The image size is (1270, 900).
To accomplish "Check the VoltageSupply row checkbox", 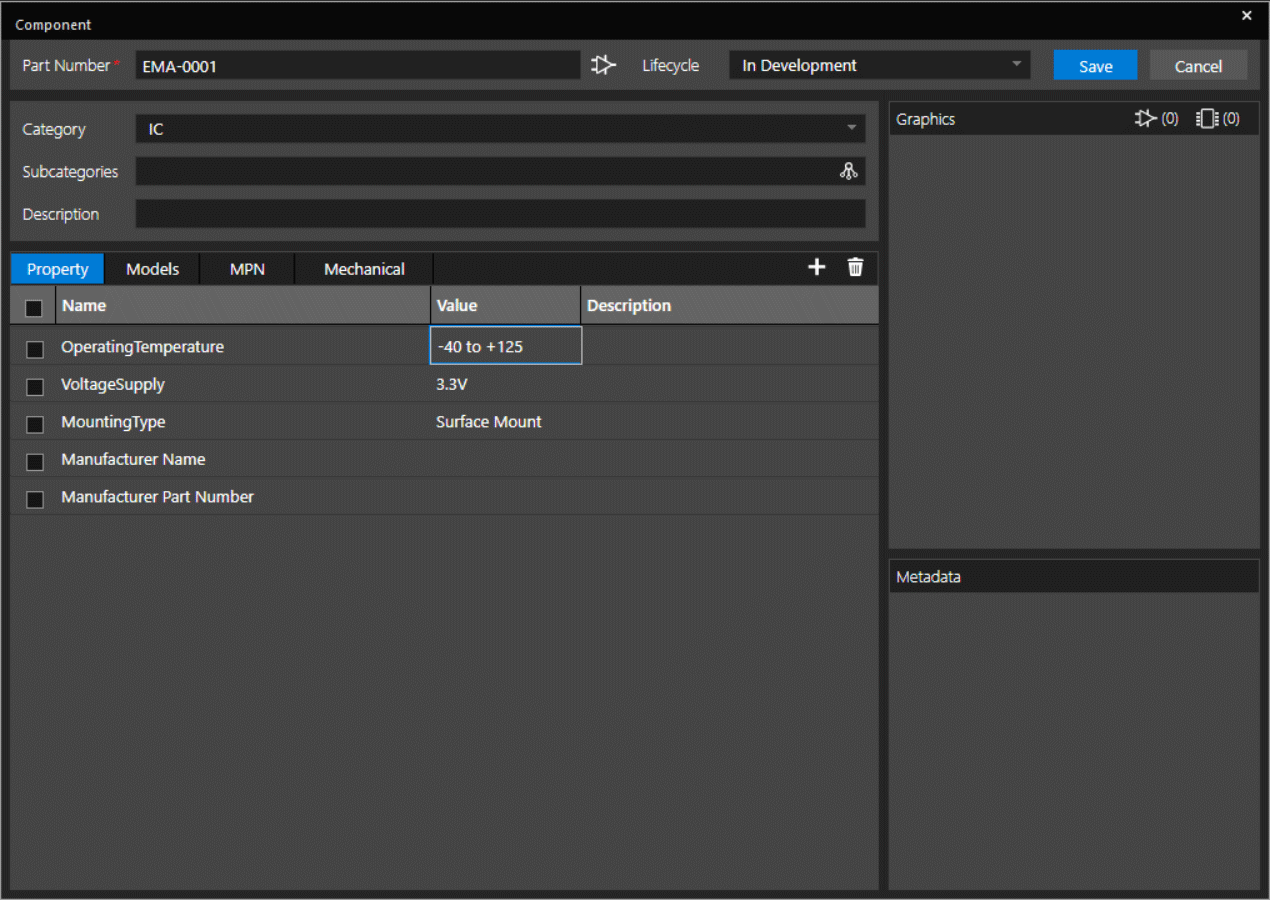I will coord(35,387).
